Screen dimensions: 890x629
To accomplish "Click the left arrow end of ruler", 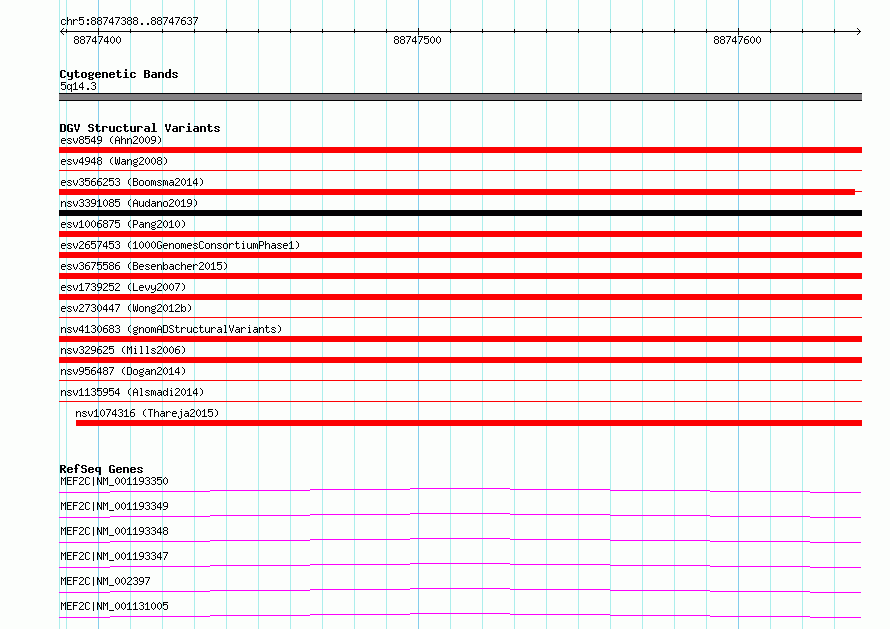I will (x=62, y=31).
